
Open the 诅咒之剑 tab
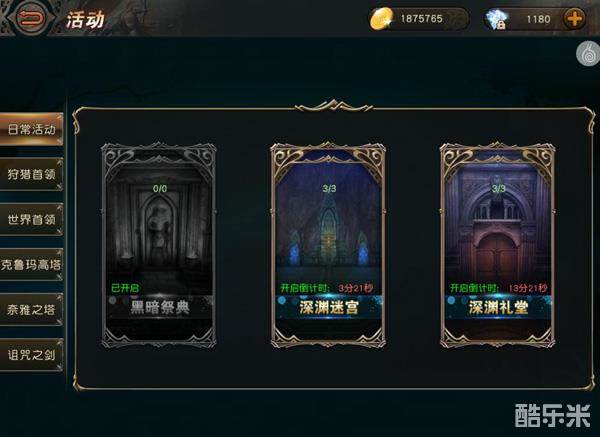tap(31, 355)
